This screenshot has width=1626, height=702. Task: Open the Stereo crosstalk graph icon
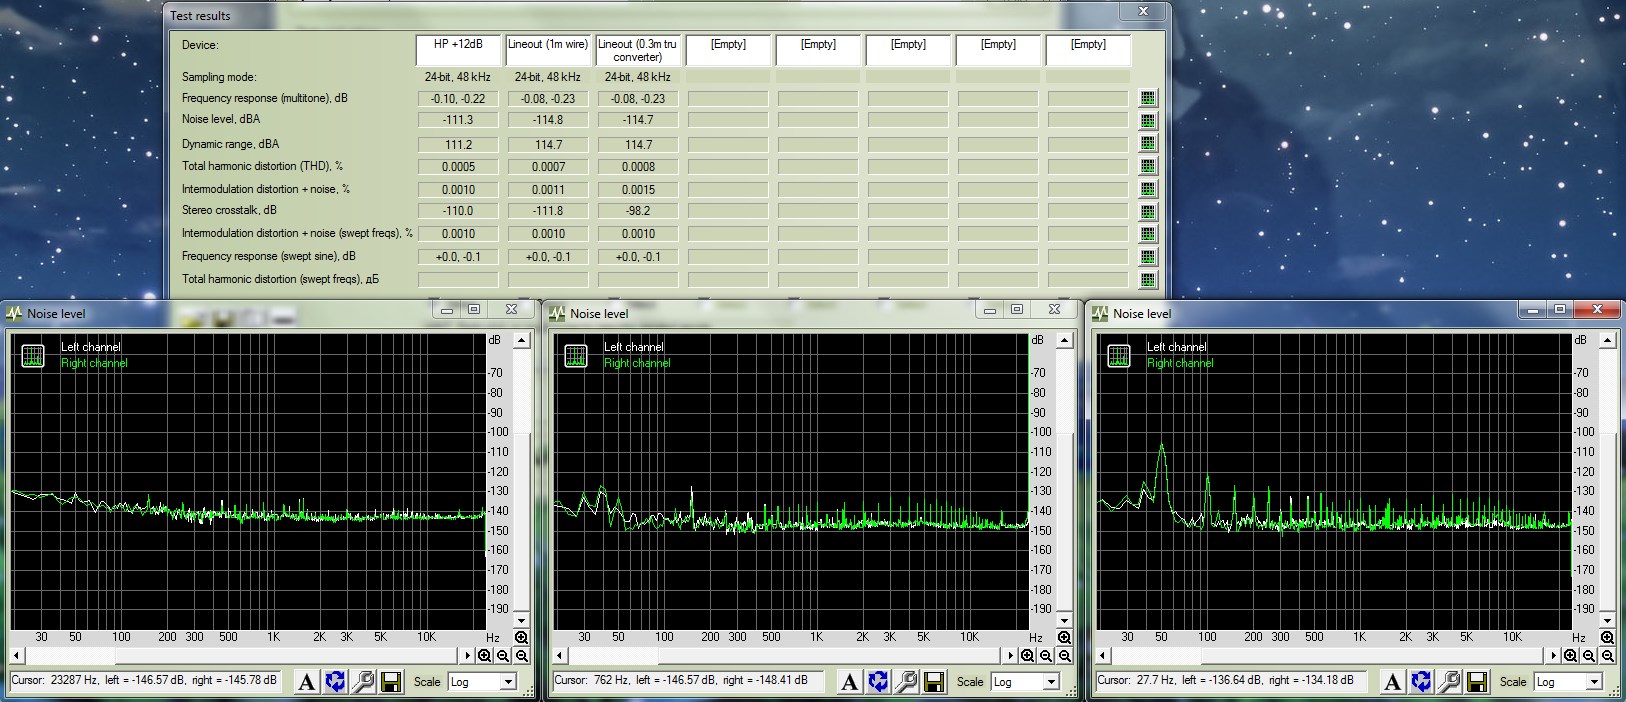[x=1148, y=212]
